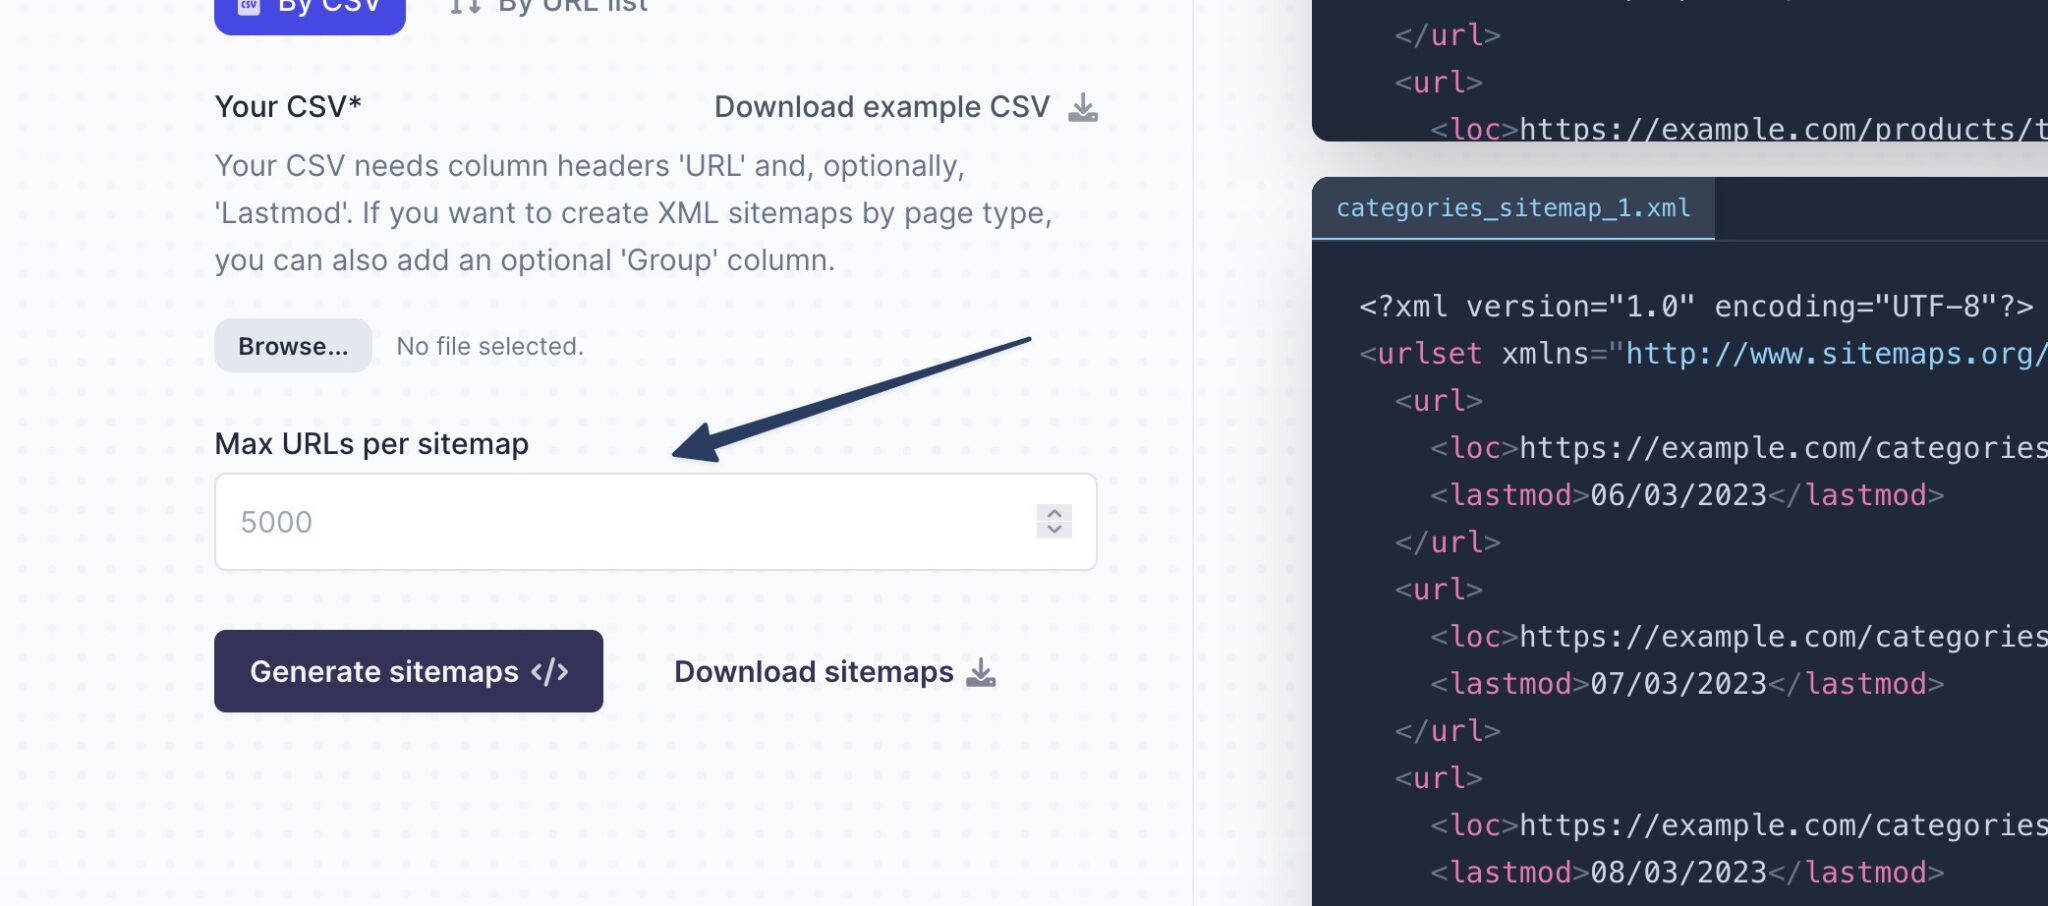
Task: Increase max URLs with up stepper arrow
Action: click(x=1054, y=513)
